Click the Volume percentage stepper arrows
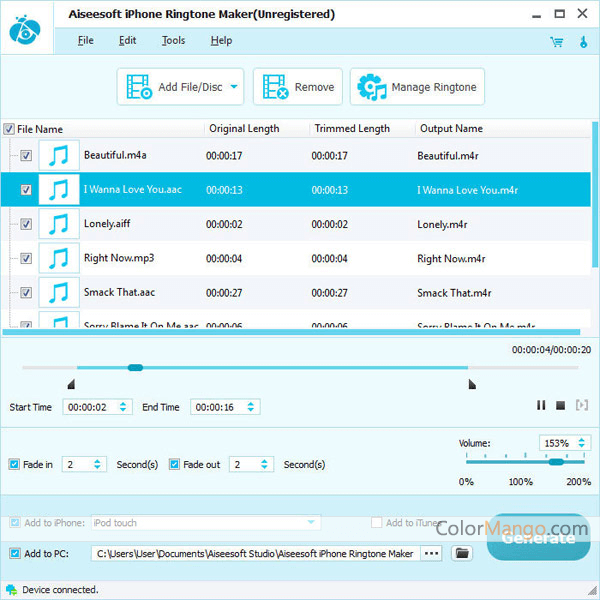 coord(582,443)
